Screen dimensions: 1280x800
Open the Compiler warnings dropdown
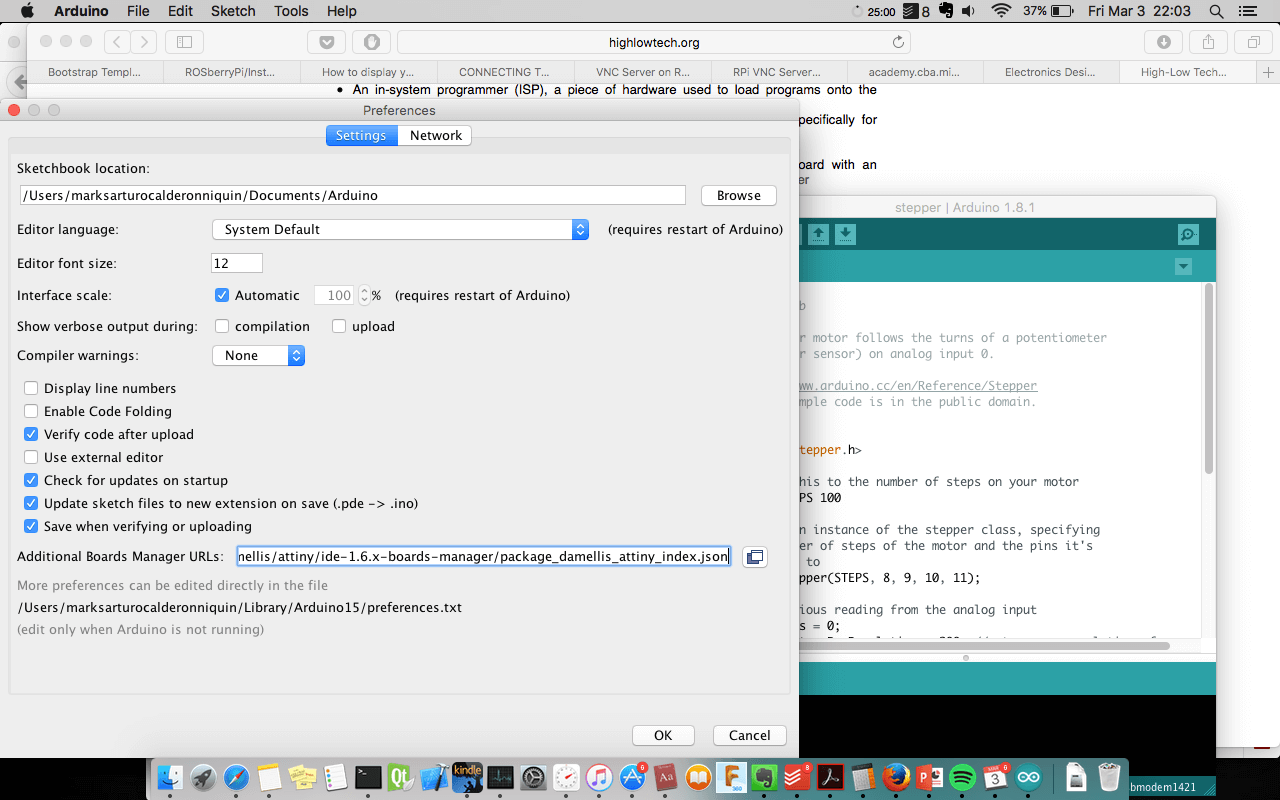coord(258,355)
